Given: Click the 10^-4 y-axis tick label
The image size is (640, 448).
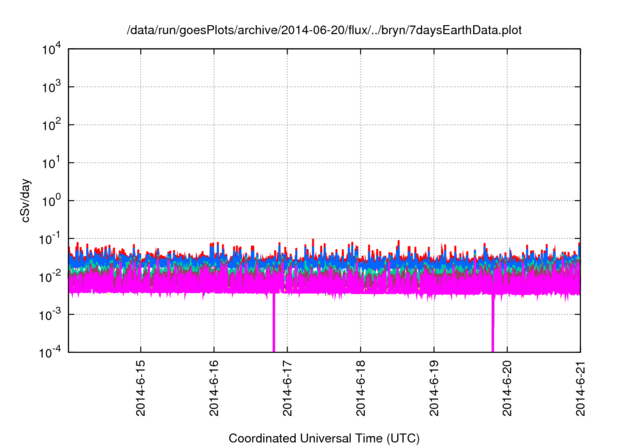Looking at the screenshot, I should pos(49,353).
